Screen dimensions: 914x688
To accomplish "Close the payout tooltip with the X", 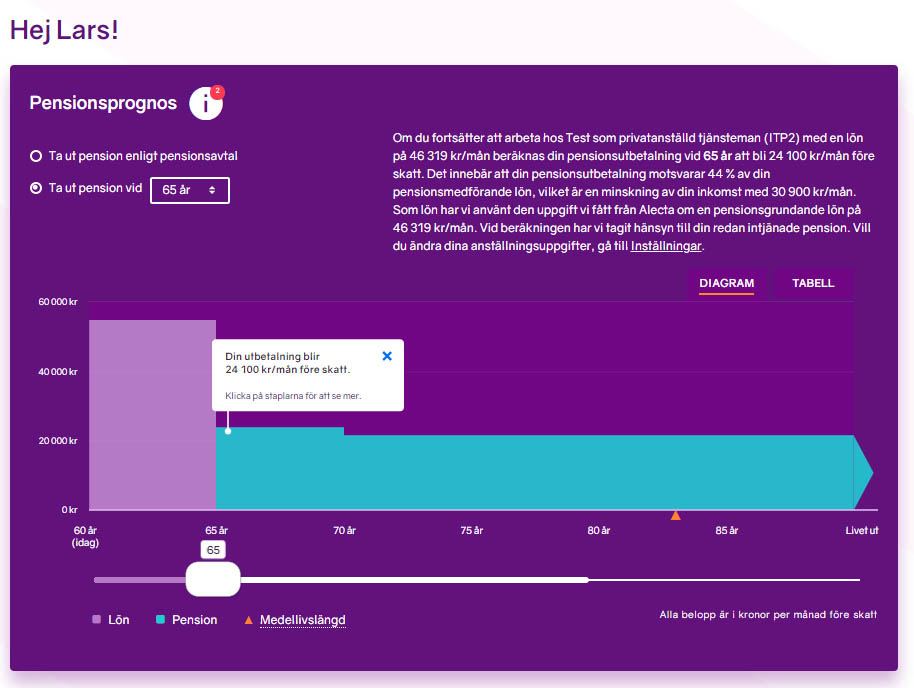I will (387, 356).
